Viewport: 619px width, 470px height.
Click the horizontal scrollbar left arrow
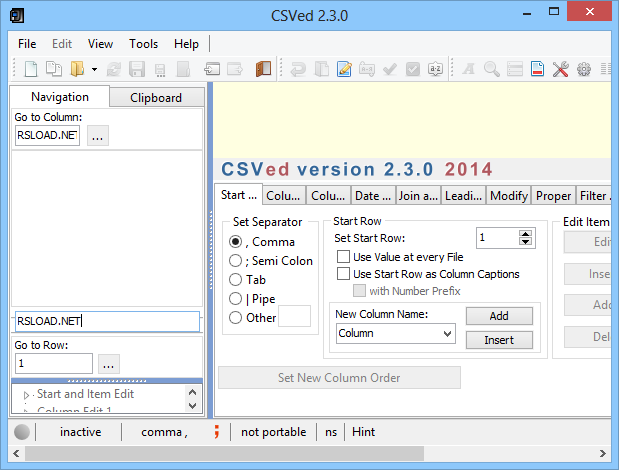[x=16, y=453]
